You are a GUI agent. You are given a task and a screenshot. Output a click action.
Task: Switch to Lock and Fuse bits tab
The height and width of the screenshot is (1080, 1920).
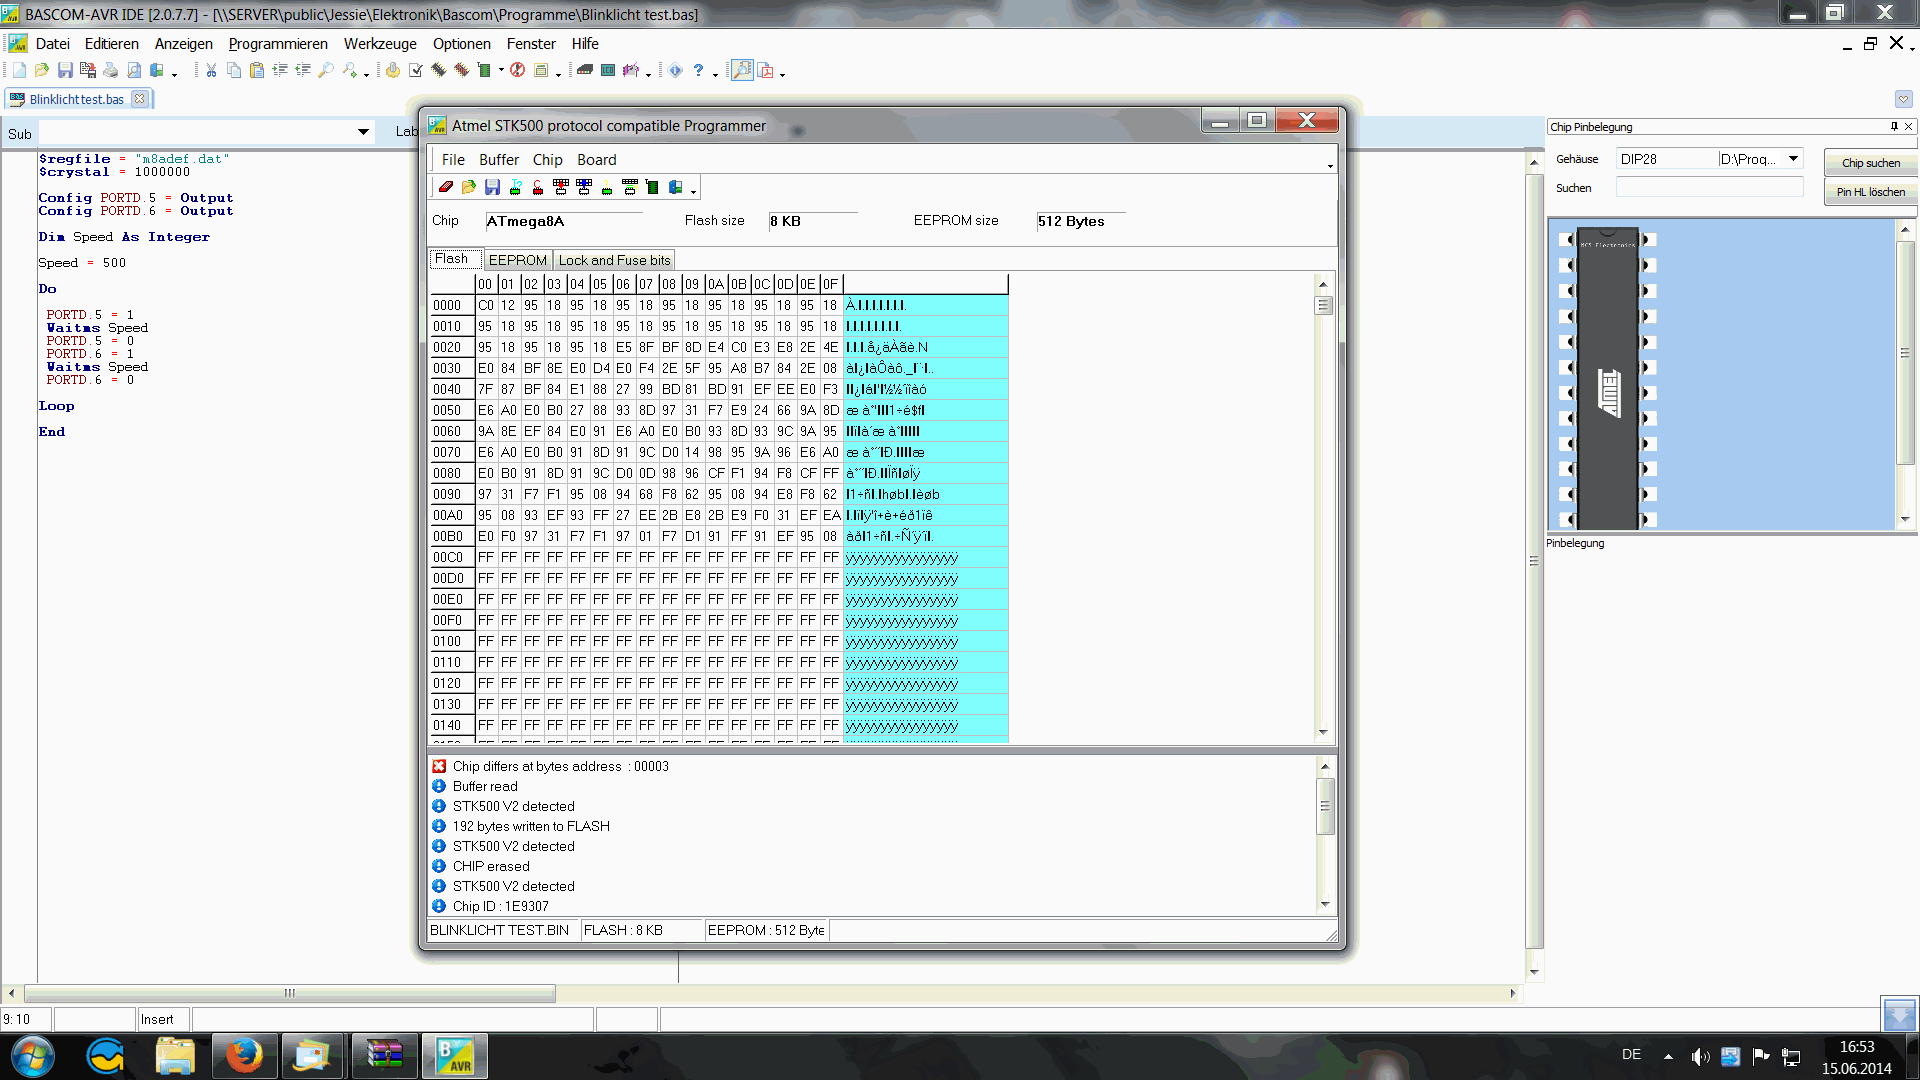(x=614, y=260)
